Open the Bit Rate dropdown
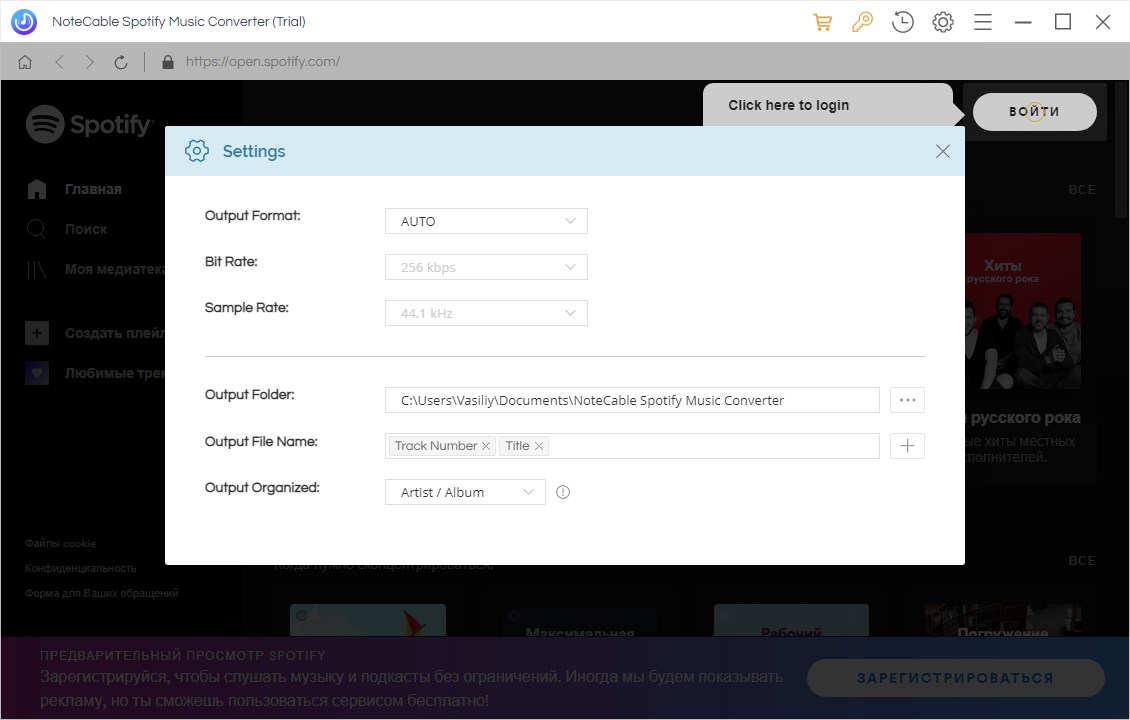 [486, 267]
